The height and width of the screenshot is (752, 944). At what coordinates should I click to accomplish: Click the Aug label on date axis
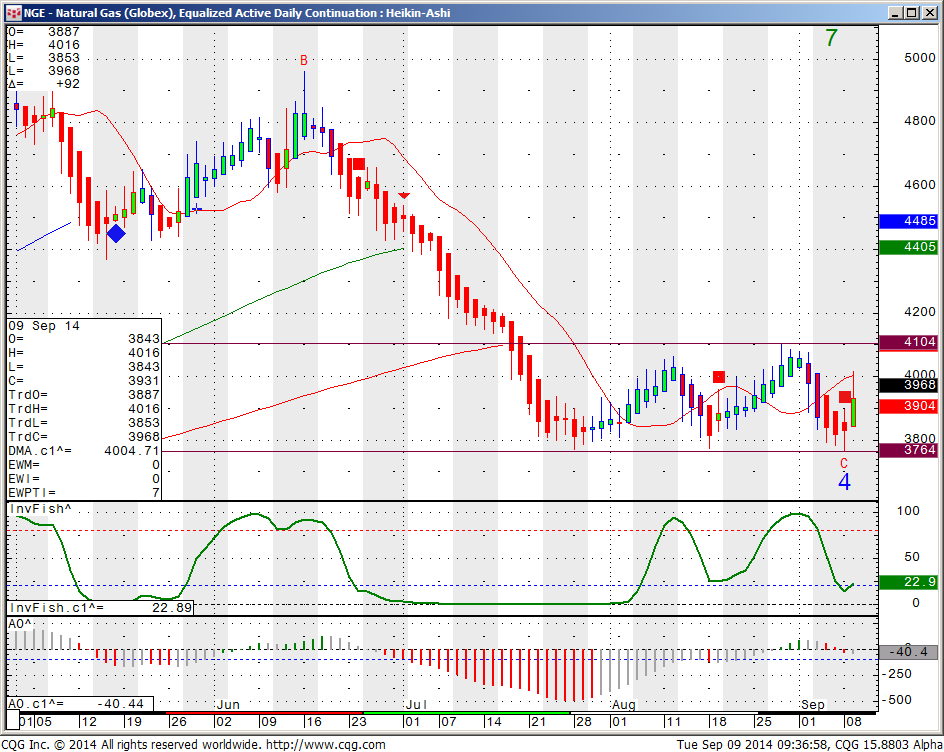(624, 705)
